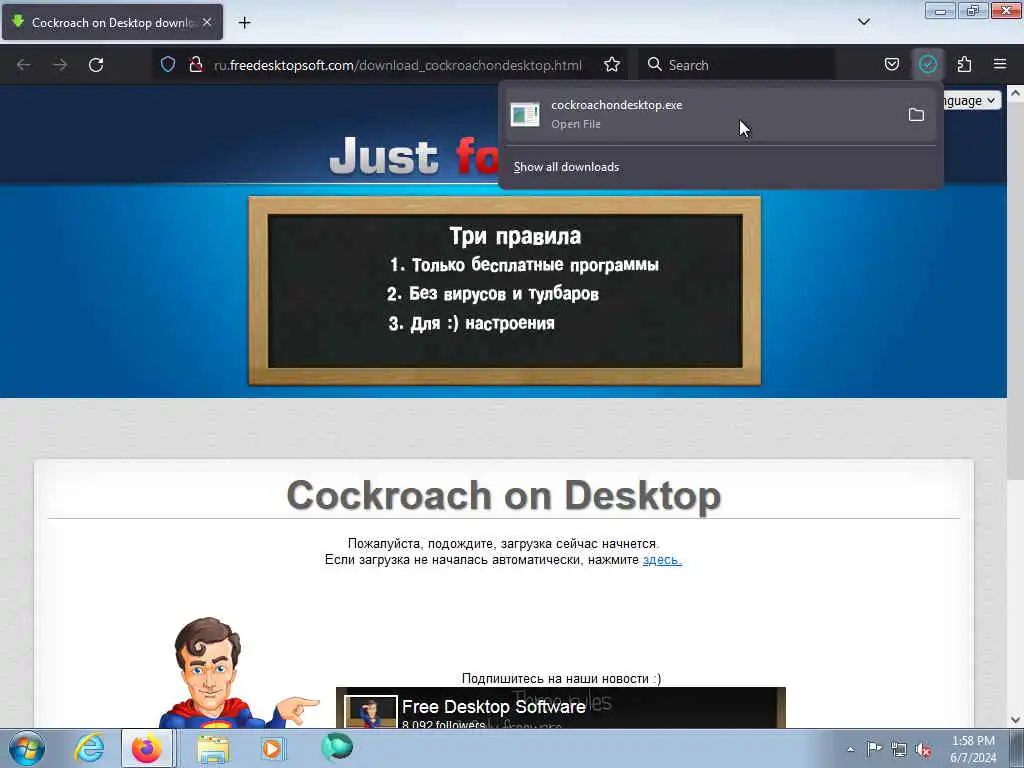
Task: Select the Cockroach on Desktop download tab
Action: 112,22
